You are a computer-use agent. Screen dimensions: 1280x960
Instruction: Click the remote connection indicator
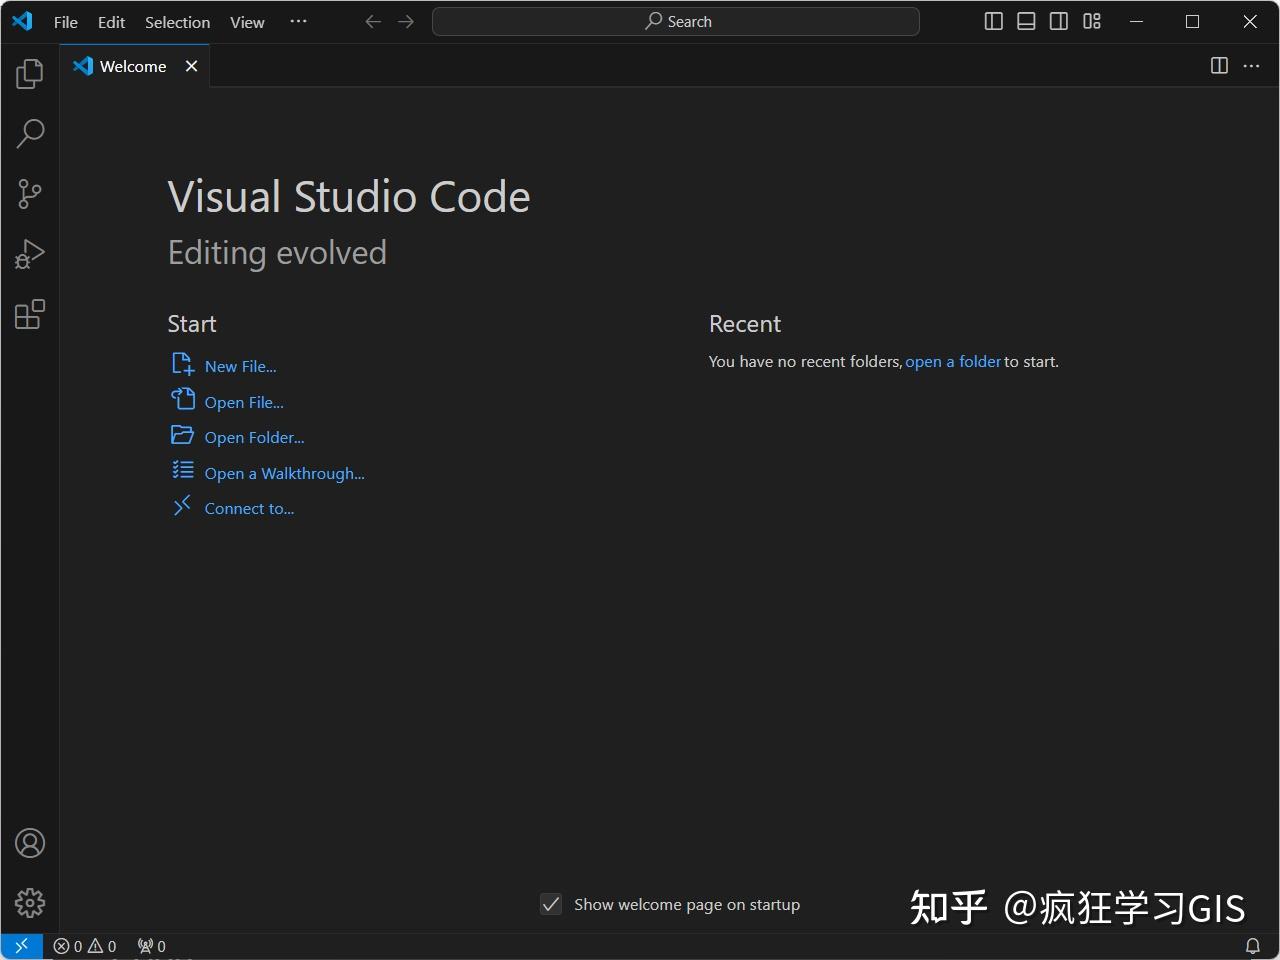pyautogui.click(x=20, y=945)
